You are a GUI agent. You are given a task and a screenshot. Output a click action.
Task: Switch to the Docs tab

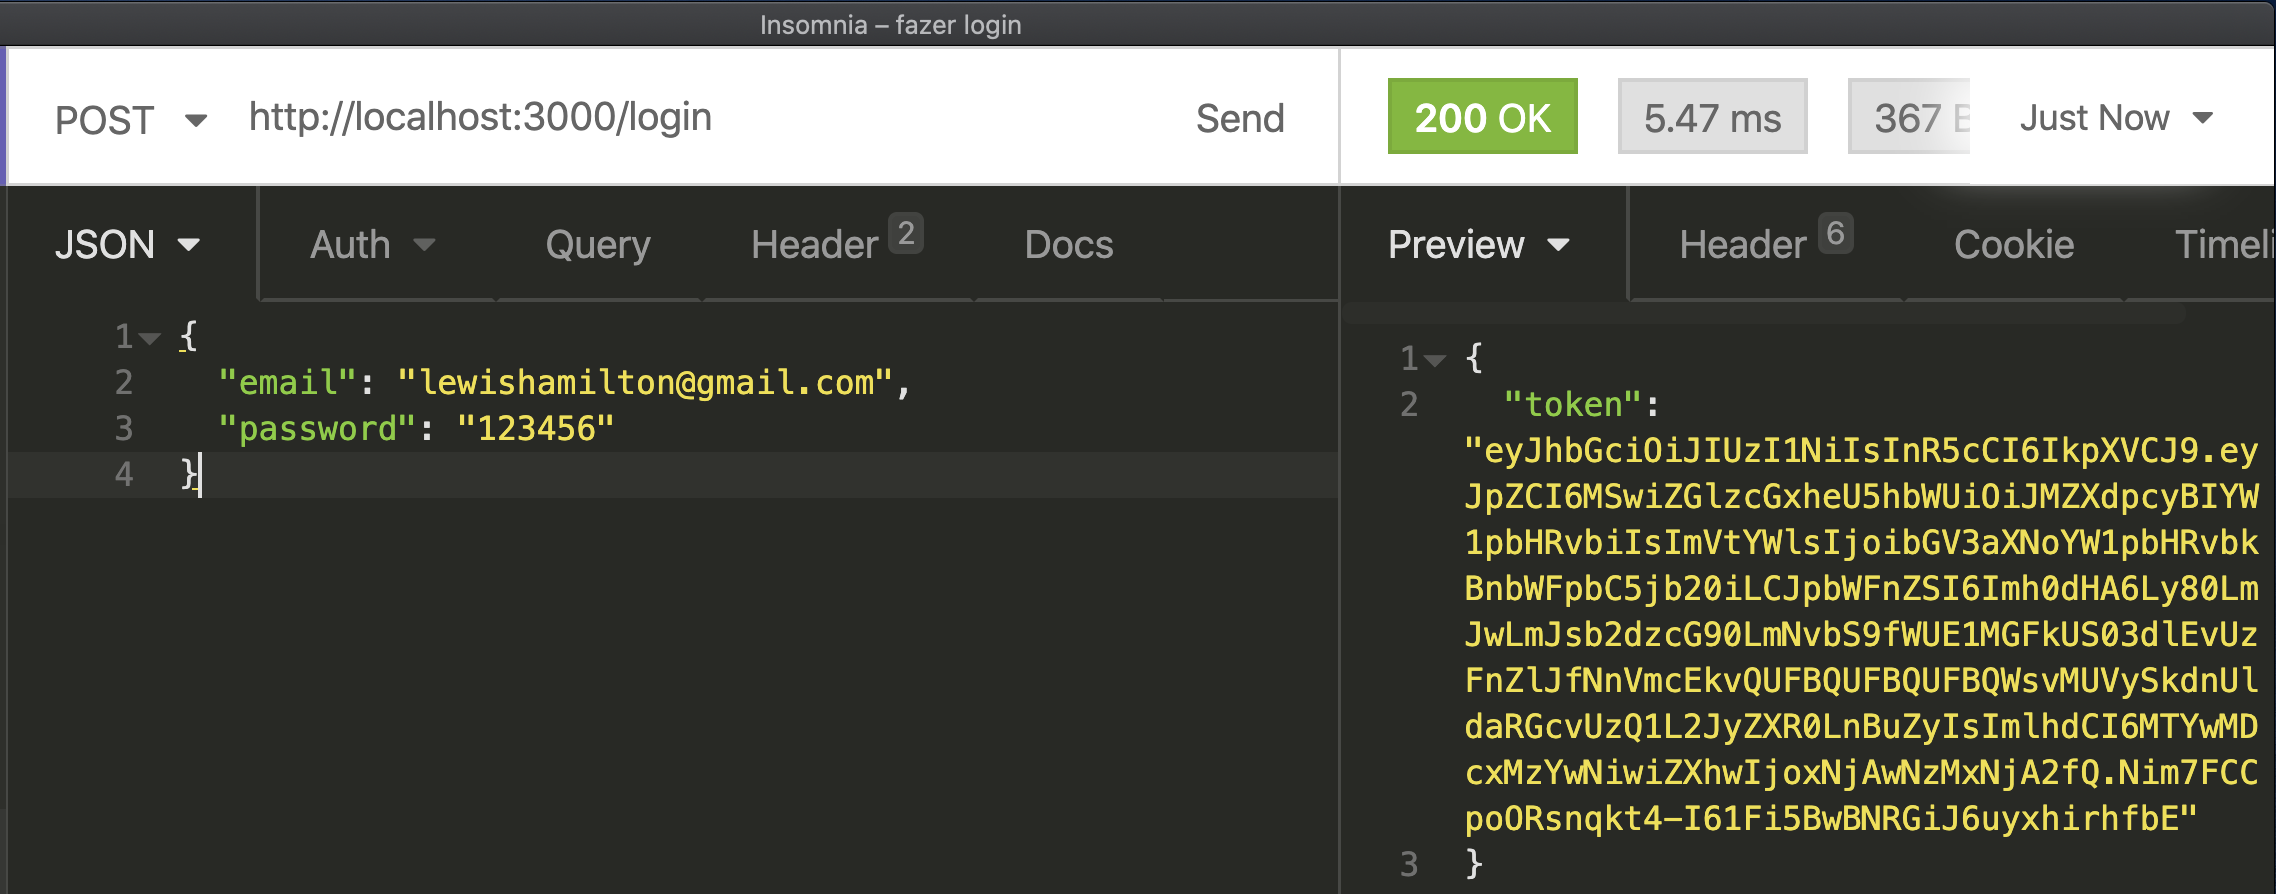coord(1069,244)
